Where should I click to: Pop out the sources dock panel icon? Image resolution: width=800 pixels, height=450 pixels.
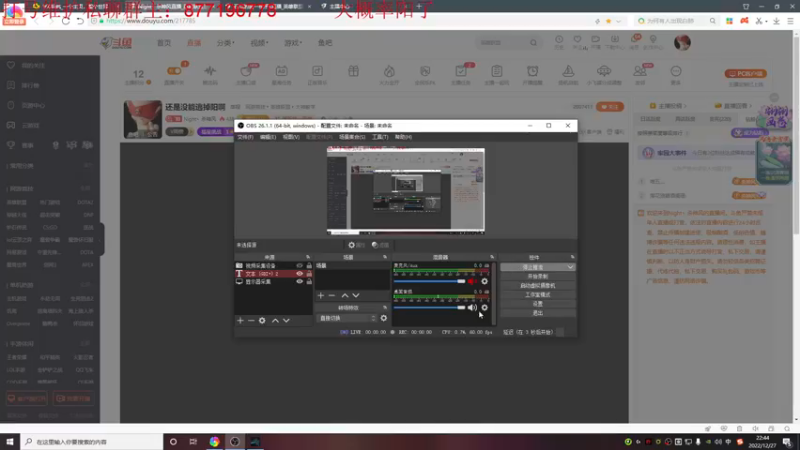308,257
